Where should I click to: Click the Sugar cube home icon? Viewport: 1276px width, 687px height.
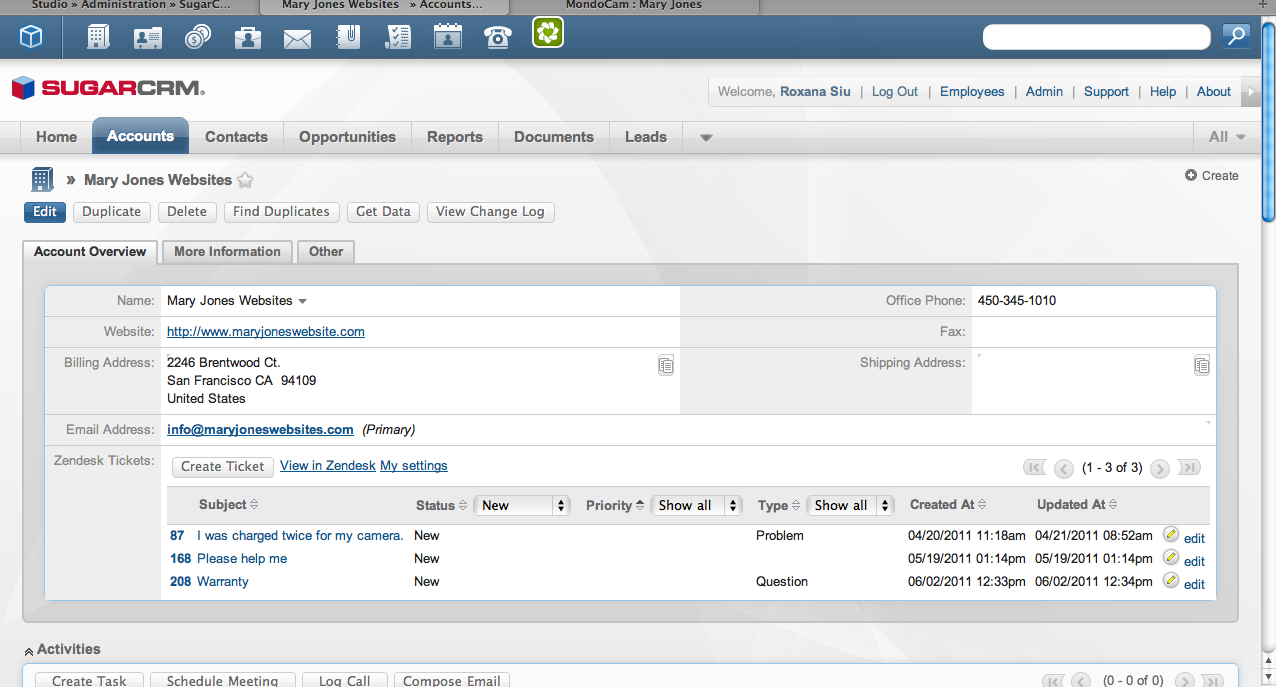(31, 38)
